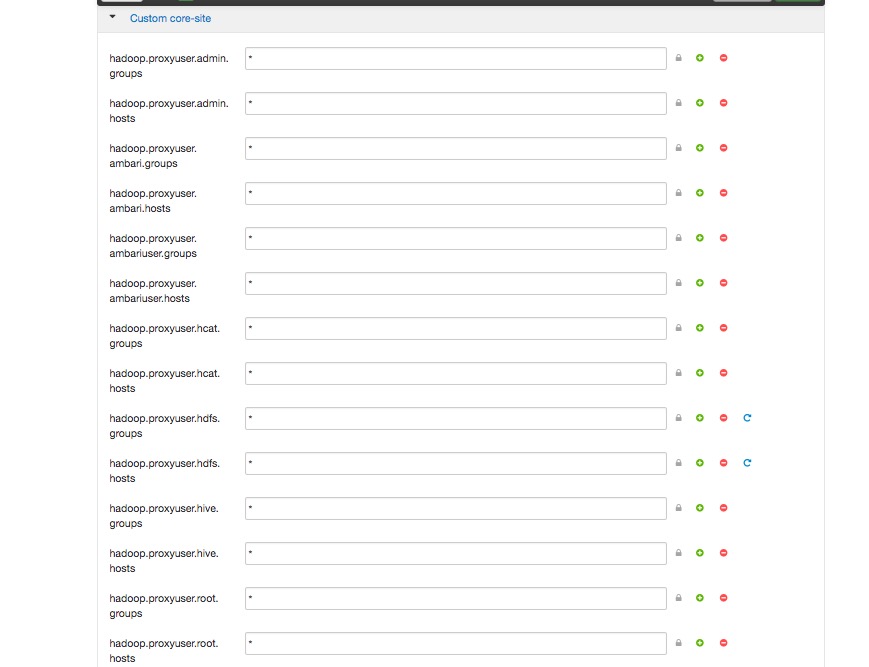Add an override for hadoop.proxyuser.hcat.groups
This screenshot has width=869, height=667.
(699, 328)
